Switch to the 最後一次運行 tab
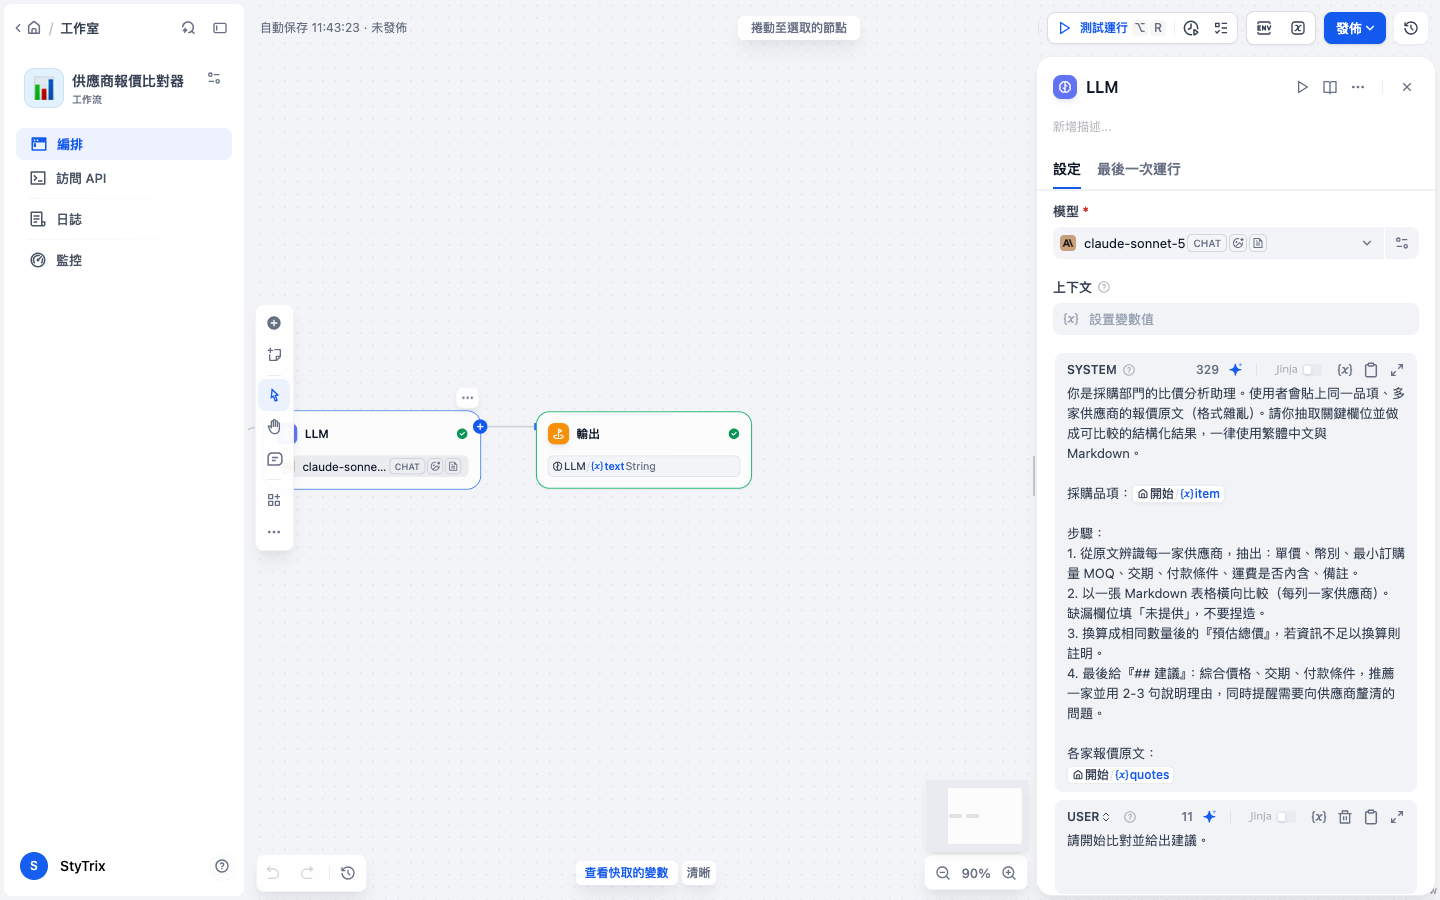 click(1139, 169)
